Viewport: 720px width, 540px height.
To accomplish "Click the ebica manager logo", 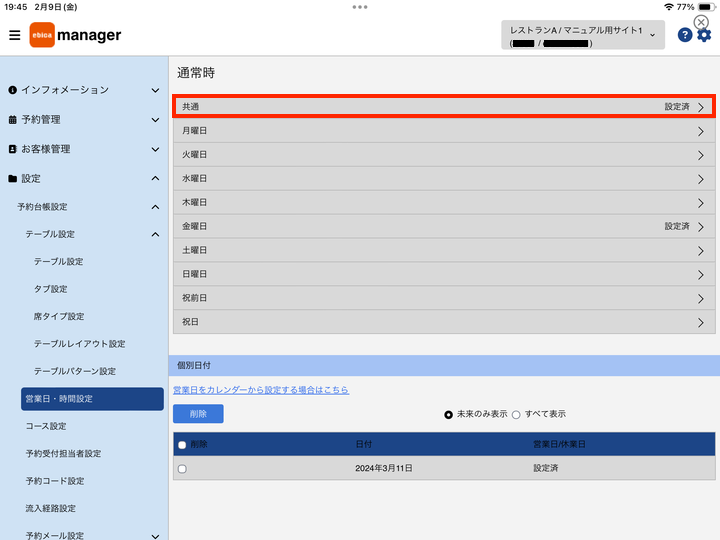I will (75, 35).
